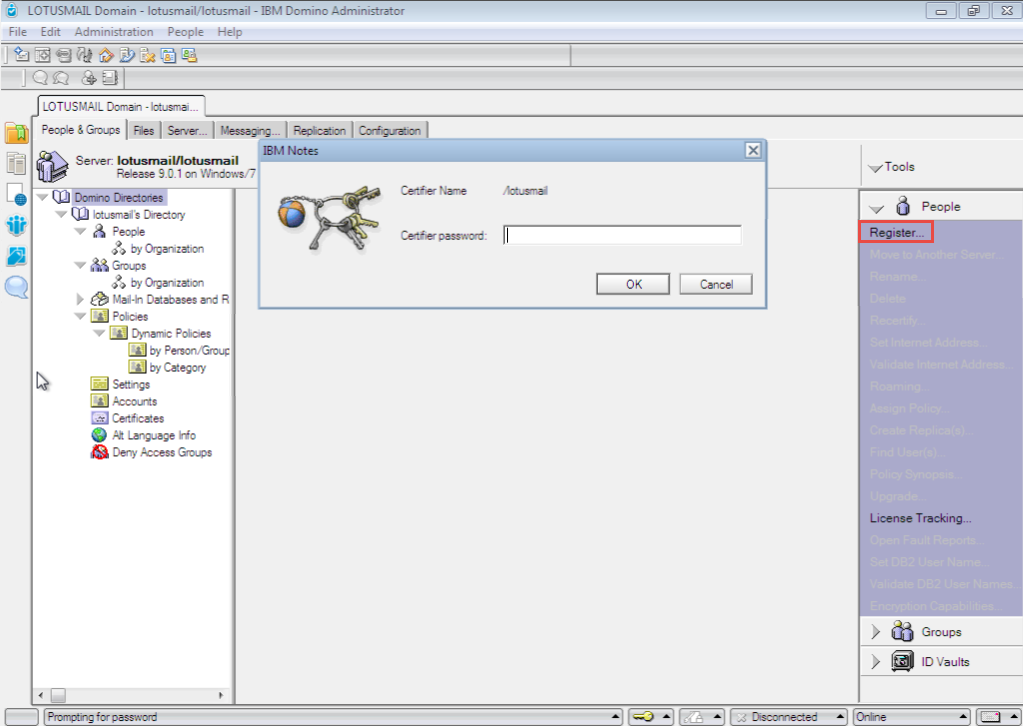The height and width of the screenshot is (726, 1023).
Task: Select the People & Groups tab
Action: coord(81,130)
